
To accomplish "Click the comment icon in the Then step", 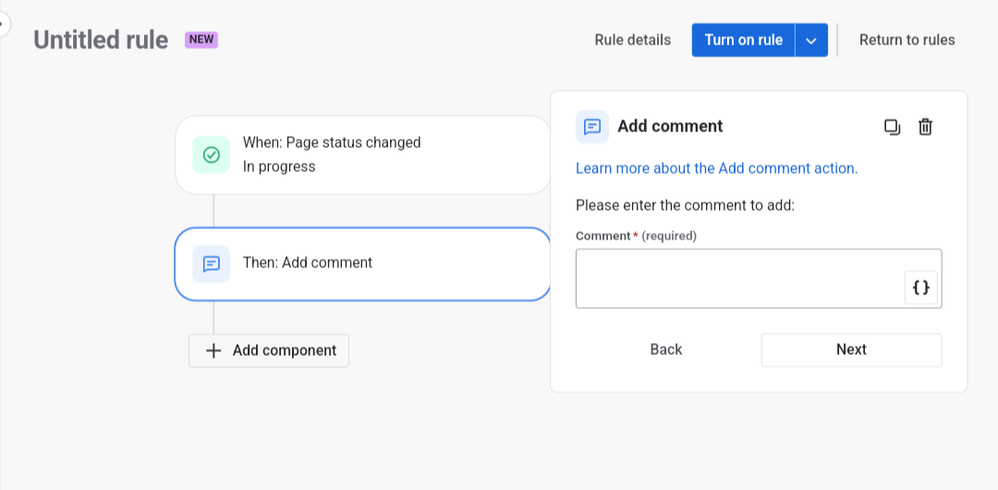I will point(211,264).
